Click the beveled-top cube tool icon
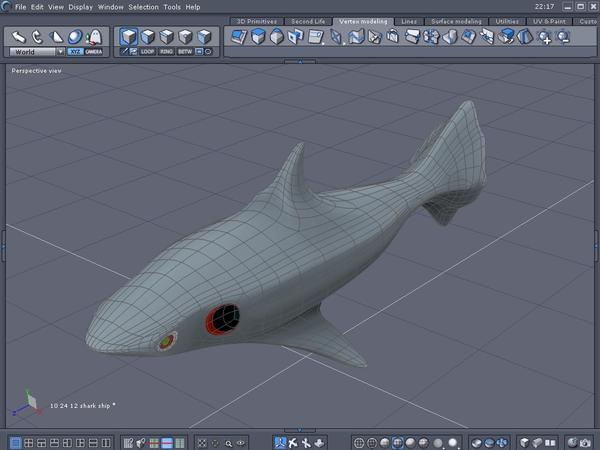The width and height of the screenshot is (600, 450). tap(276, 37)
